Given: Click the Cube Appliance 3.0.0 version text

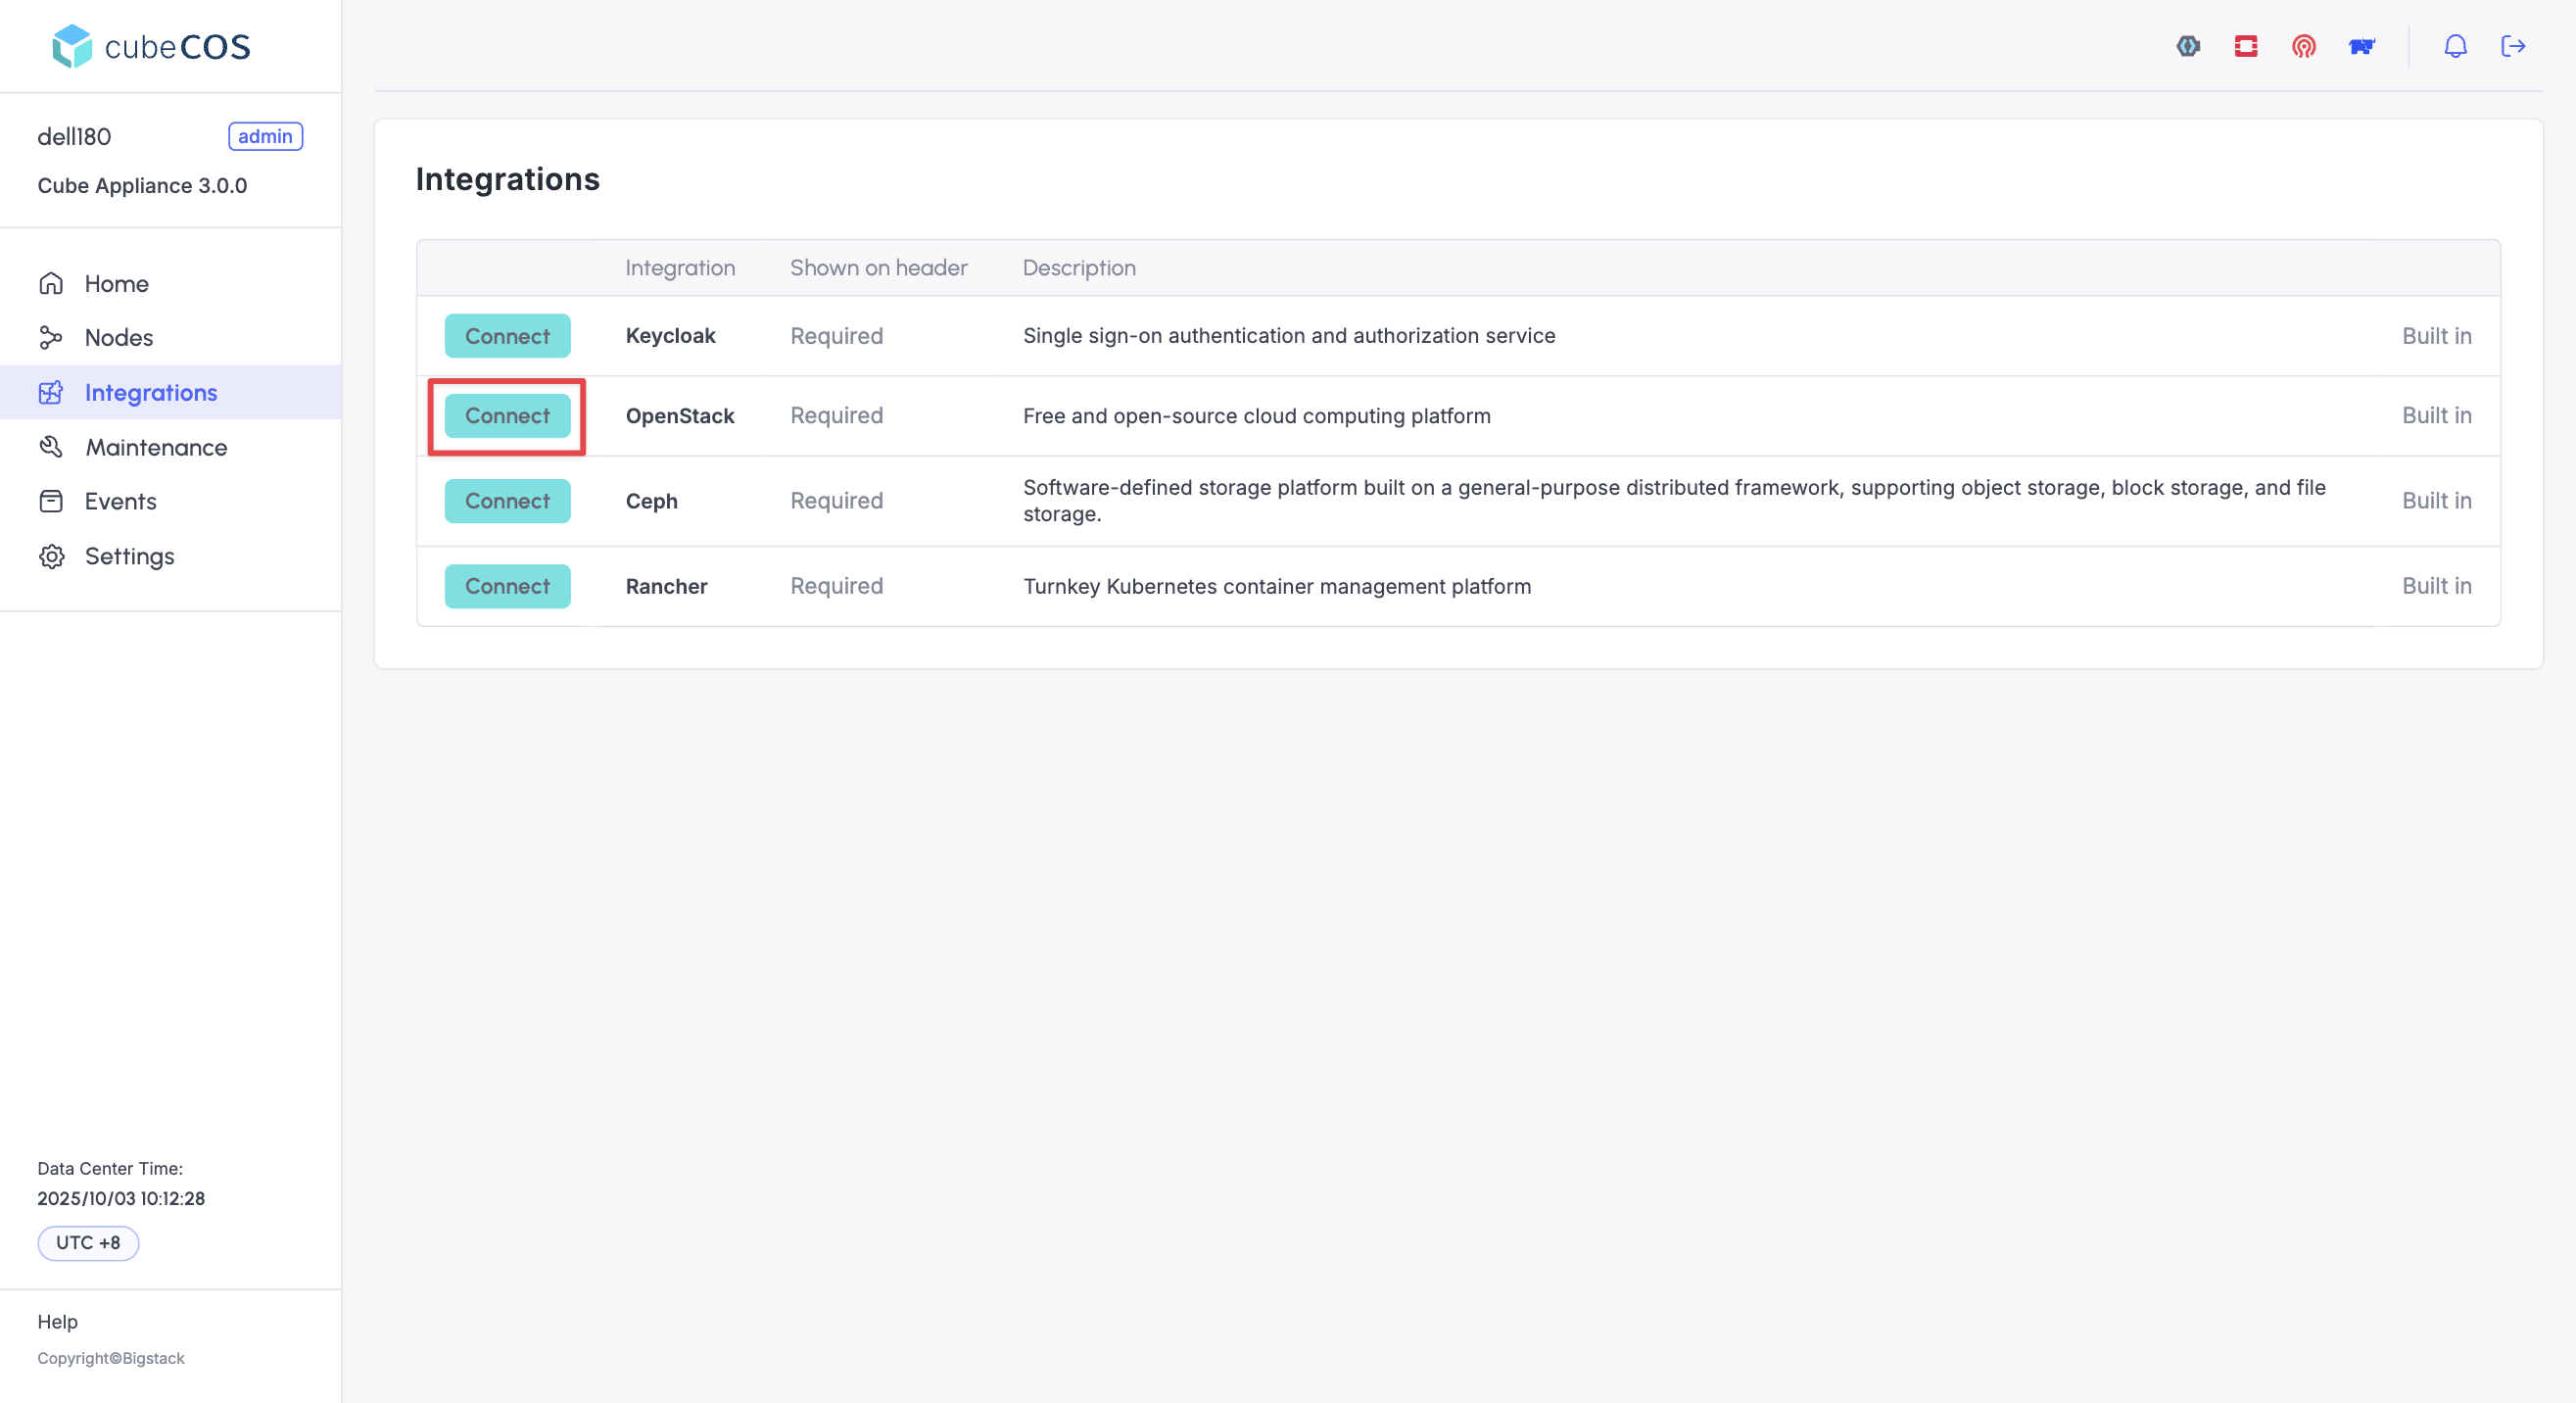Looking at the screenshot, I should point(142,186).
